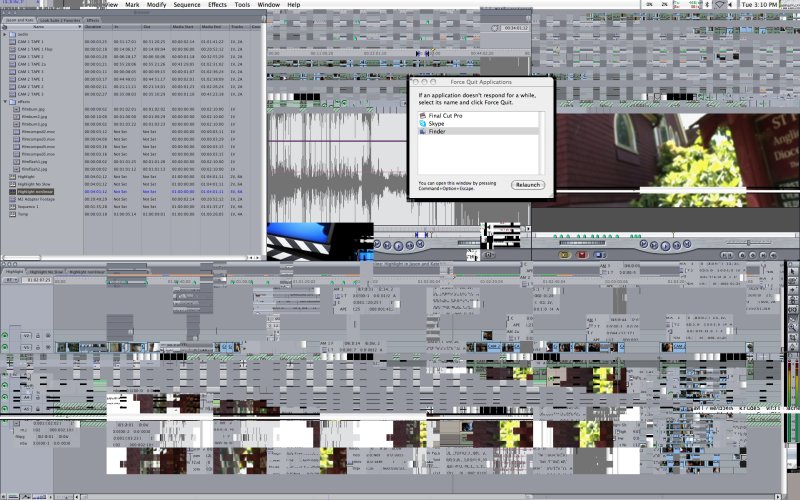Click Play In to Out in Canvas
Image resolution: width=800 pixels, height=500 pixels.
[x=654, y=245]
